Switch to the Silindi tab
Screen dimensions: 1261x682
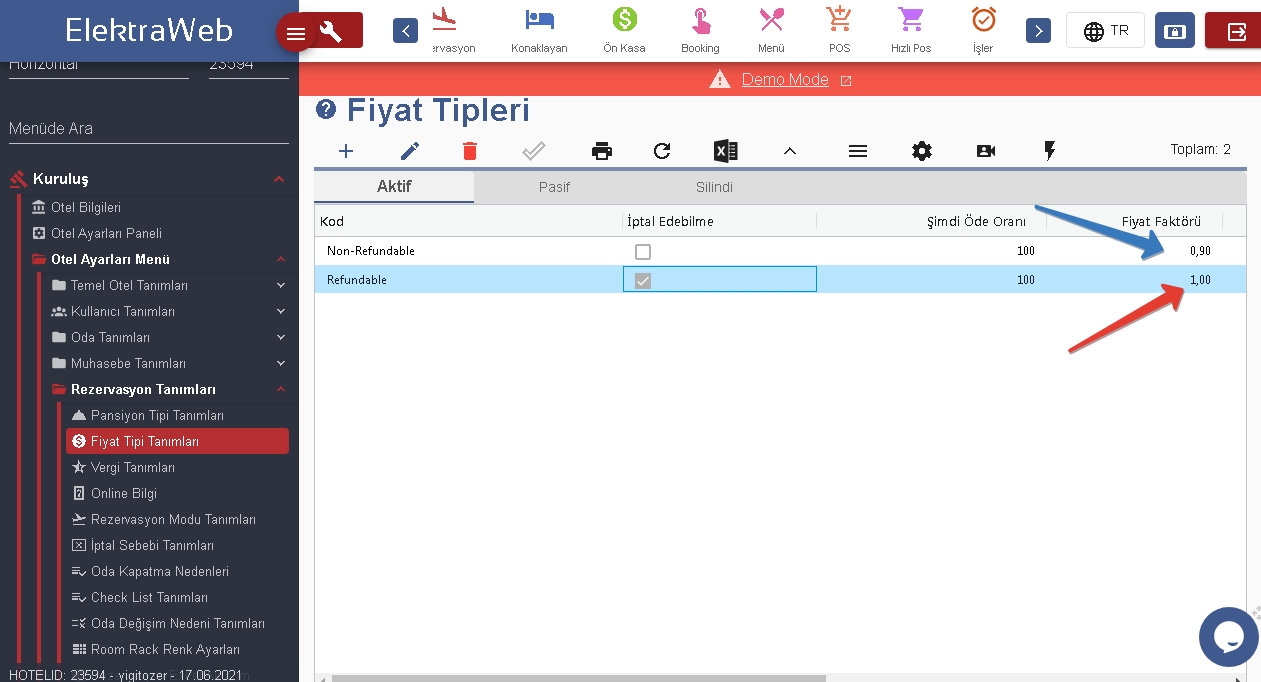pyautogui.click(x=714, y=187)
